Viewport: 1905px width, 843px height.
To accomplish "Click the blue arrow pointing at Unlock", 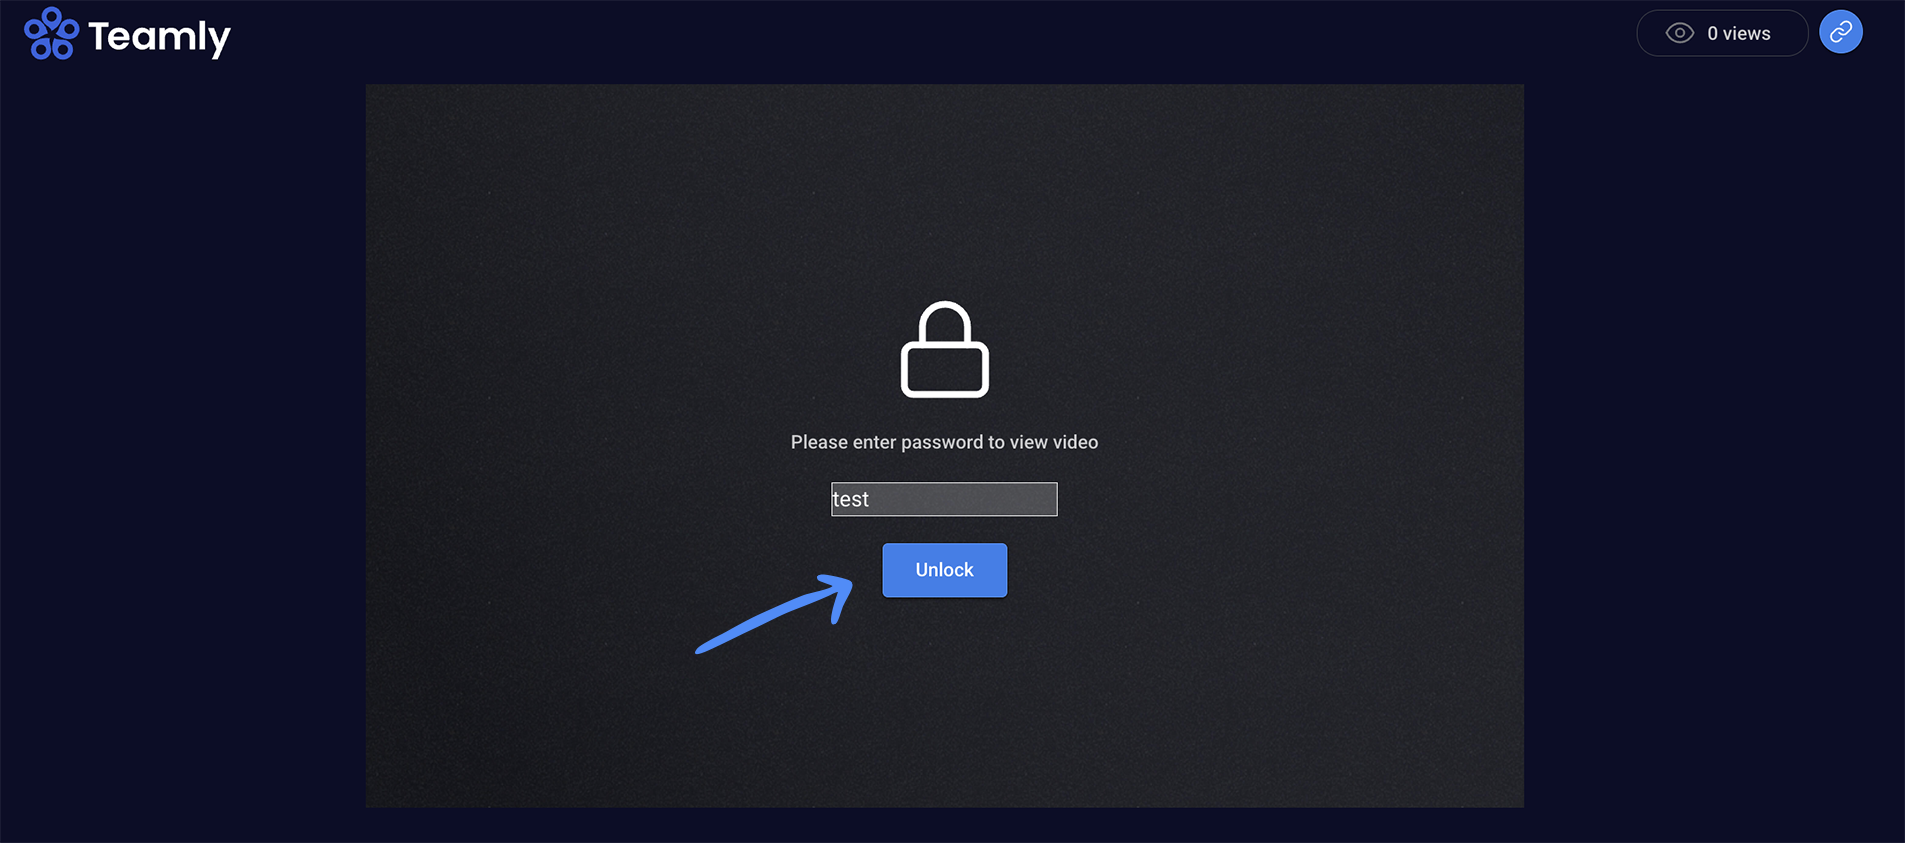I will pos(775,613).
